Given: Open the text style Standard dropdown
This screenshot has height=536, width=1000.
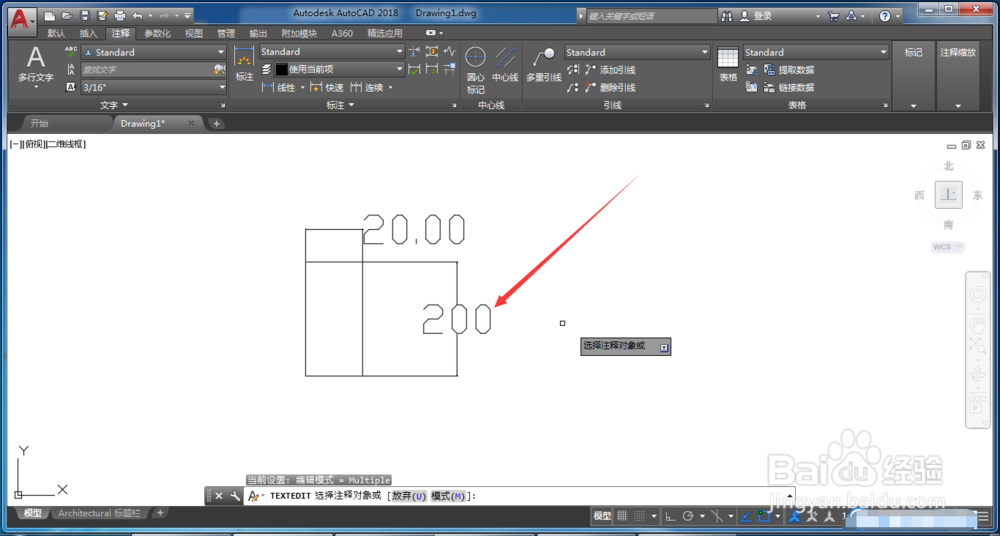Looking at the screenshot, I should [154, 52].
